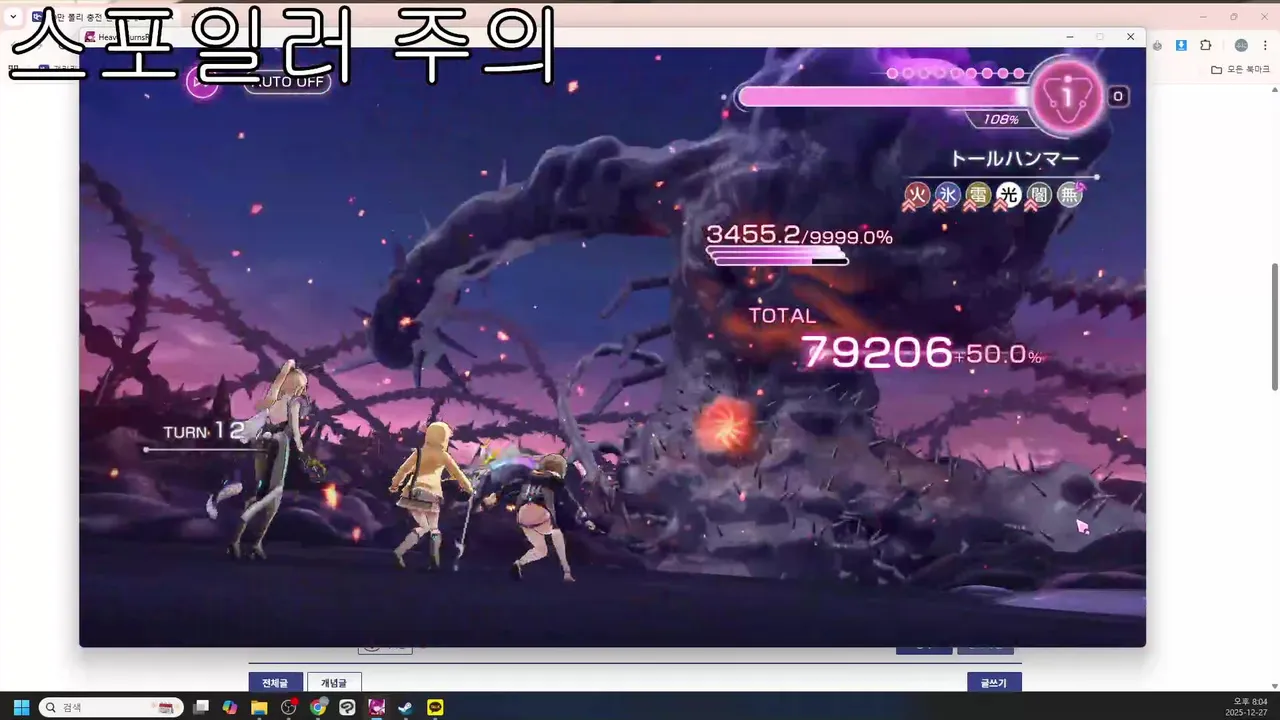
Task: Open the Windows Start menu
Action: tap(21, 707)
